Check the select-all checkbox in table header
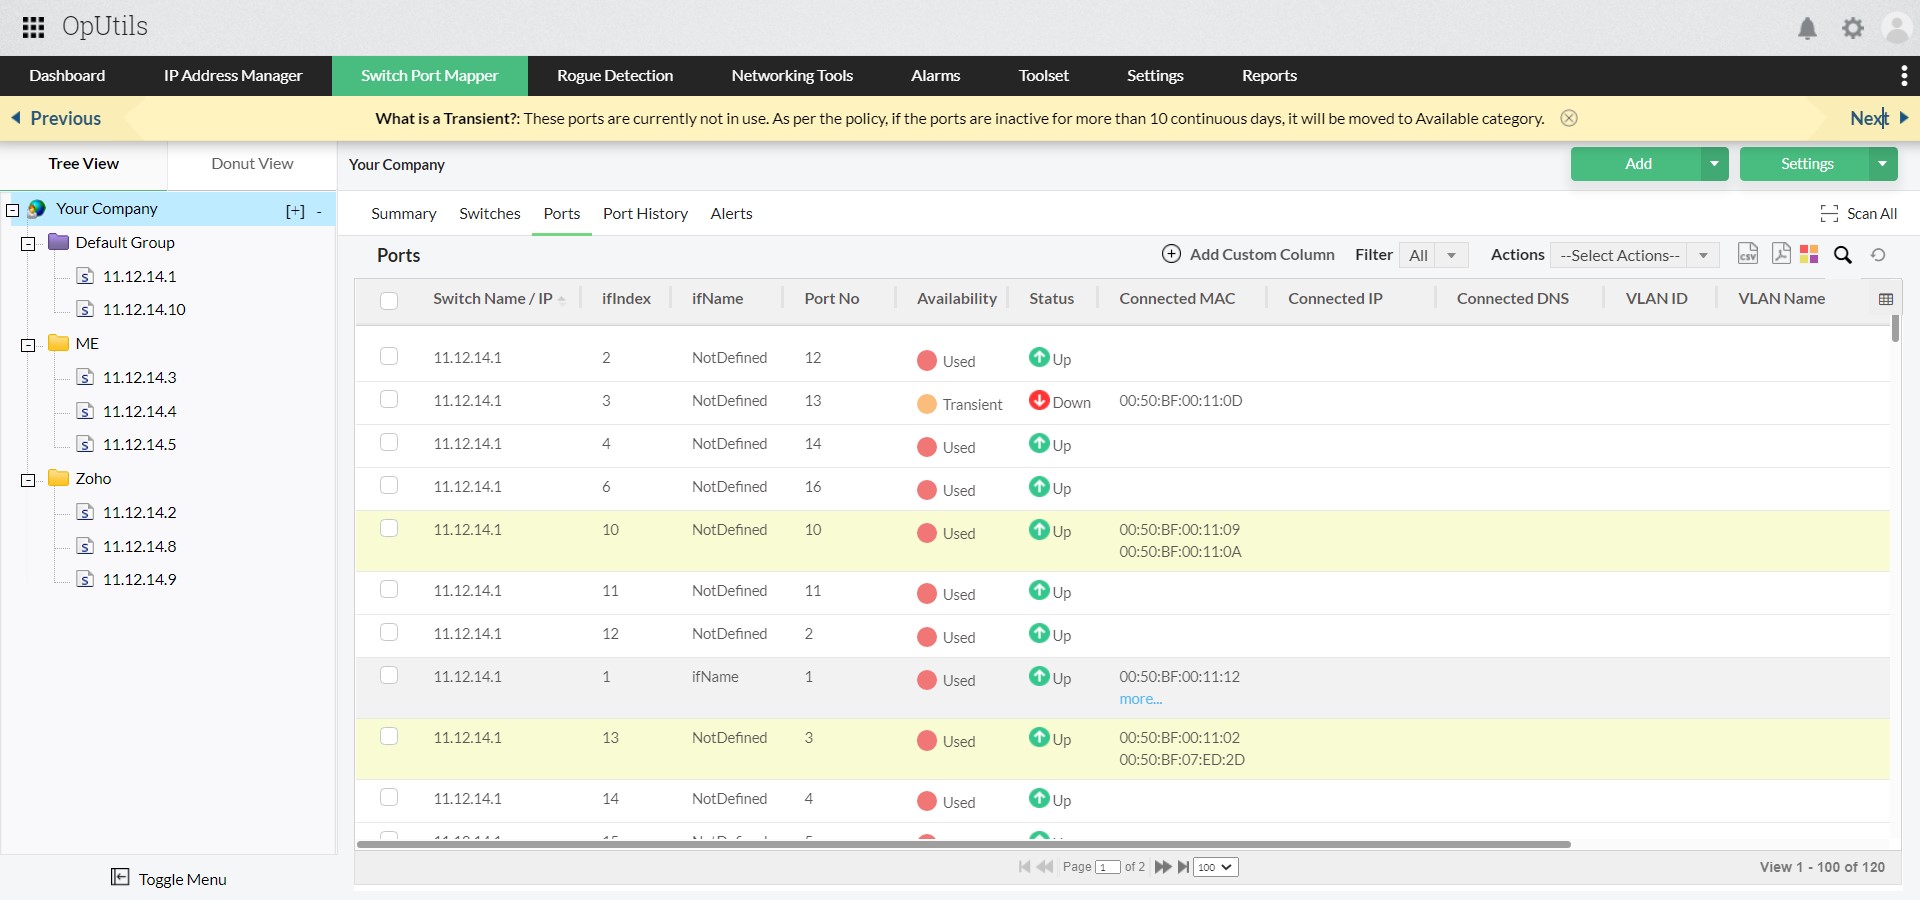 389,301
